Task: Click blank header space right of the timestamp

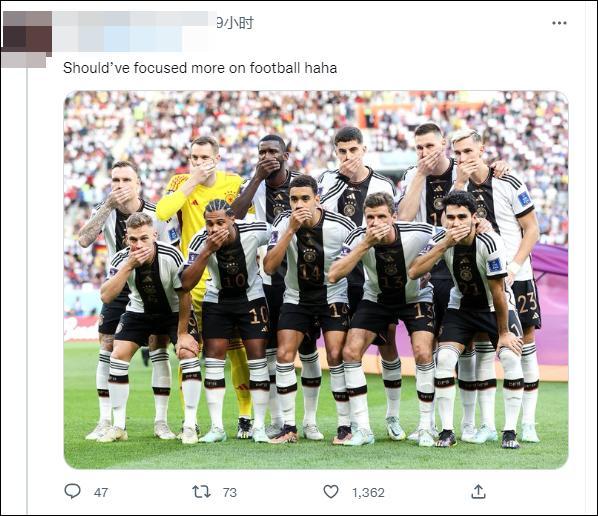Action: point(400,23)
